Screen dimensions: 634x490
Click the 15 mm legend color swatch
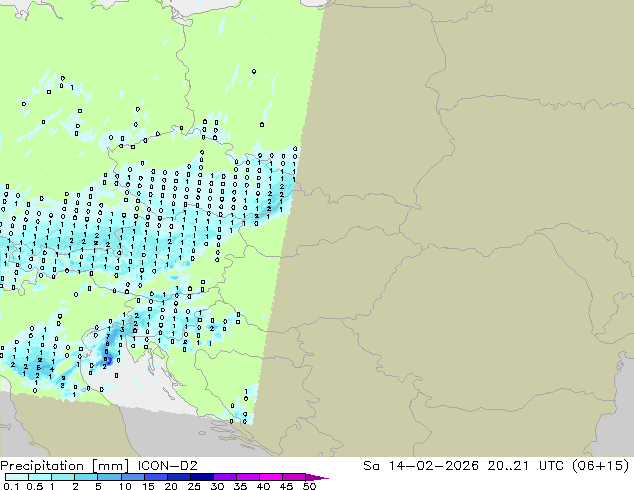[x=155, y=477]
